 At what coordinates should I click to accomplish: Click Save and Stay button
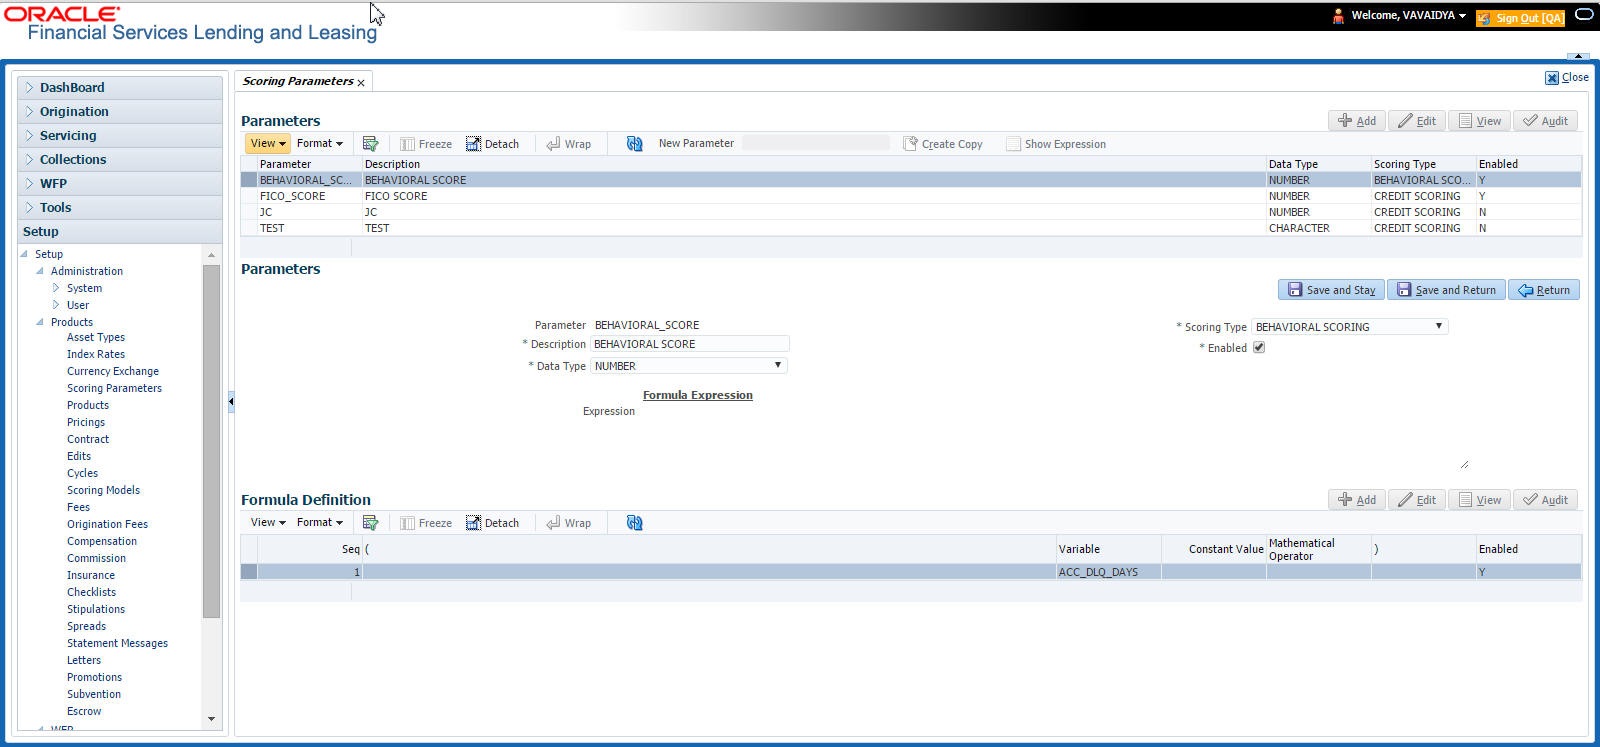click(1331, 290)
